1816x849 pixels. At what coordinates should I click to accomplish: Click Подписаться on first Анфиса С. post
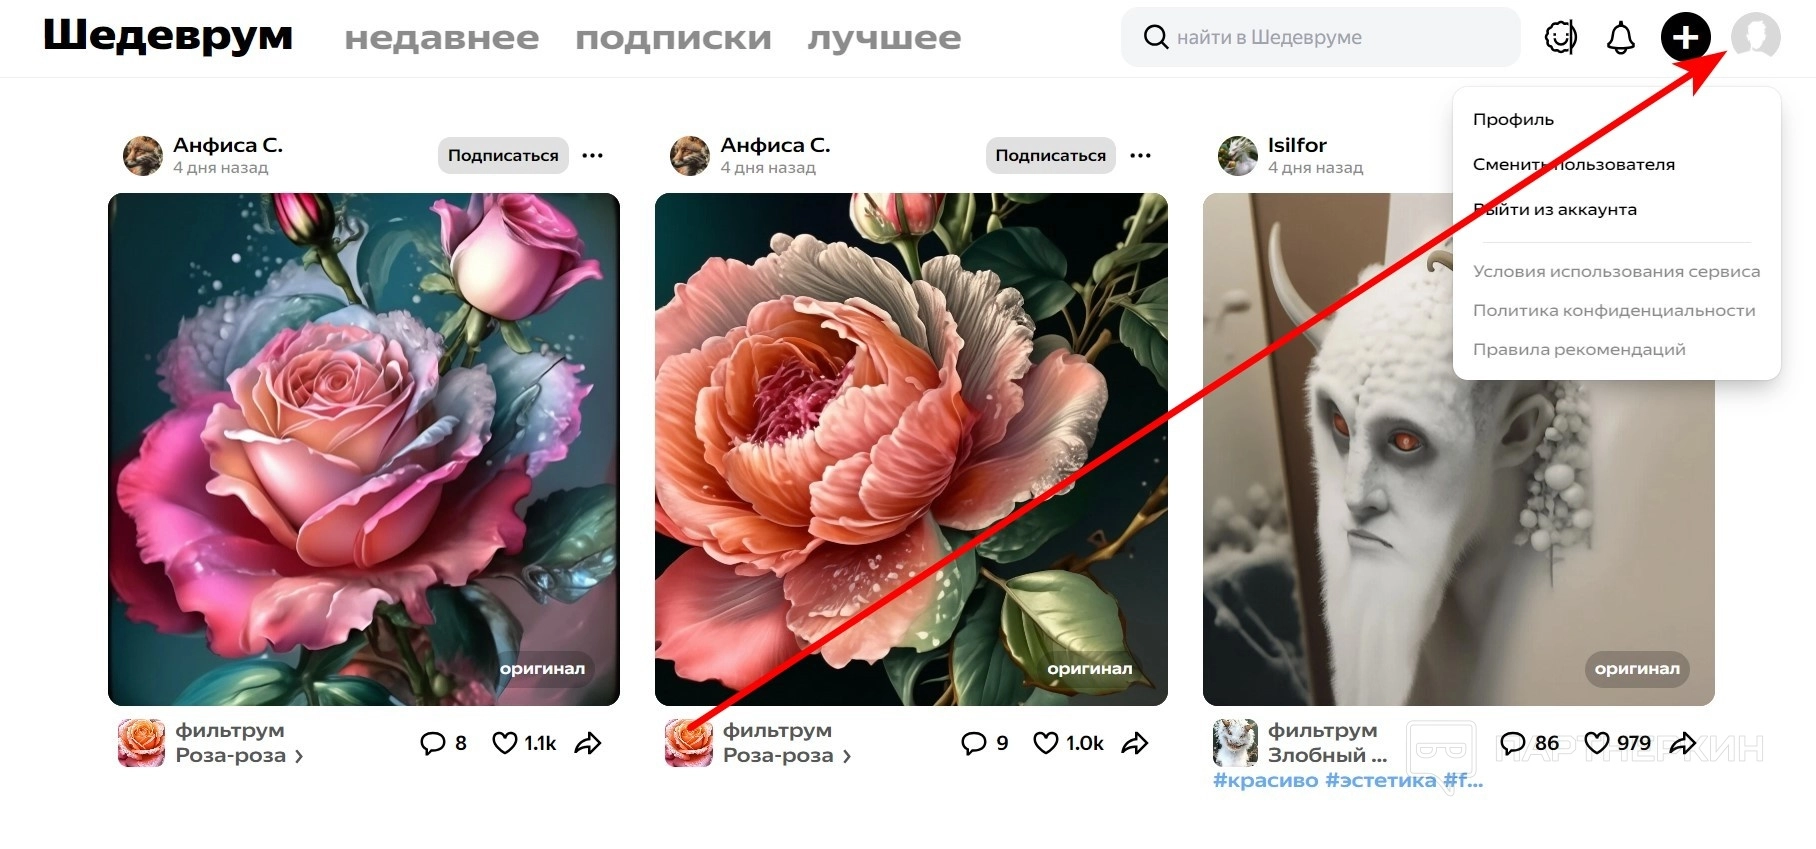click(x=503, y=155)
